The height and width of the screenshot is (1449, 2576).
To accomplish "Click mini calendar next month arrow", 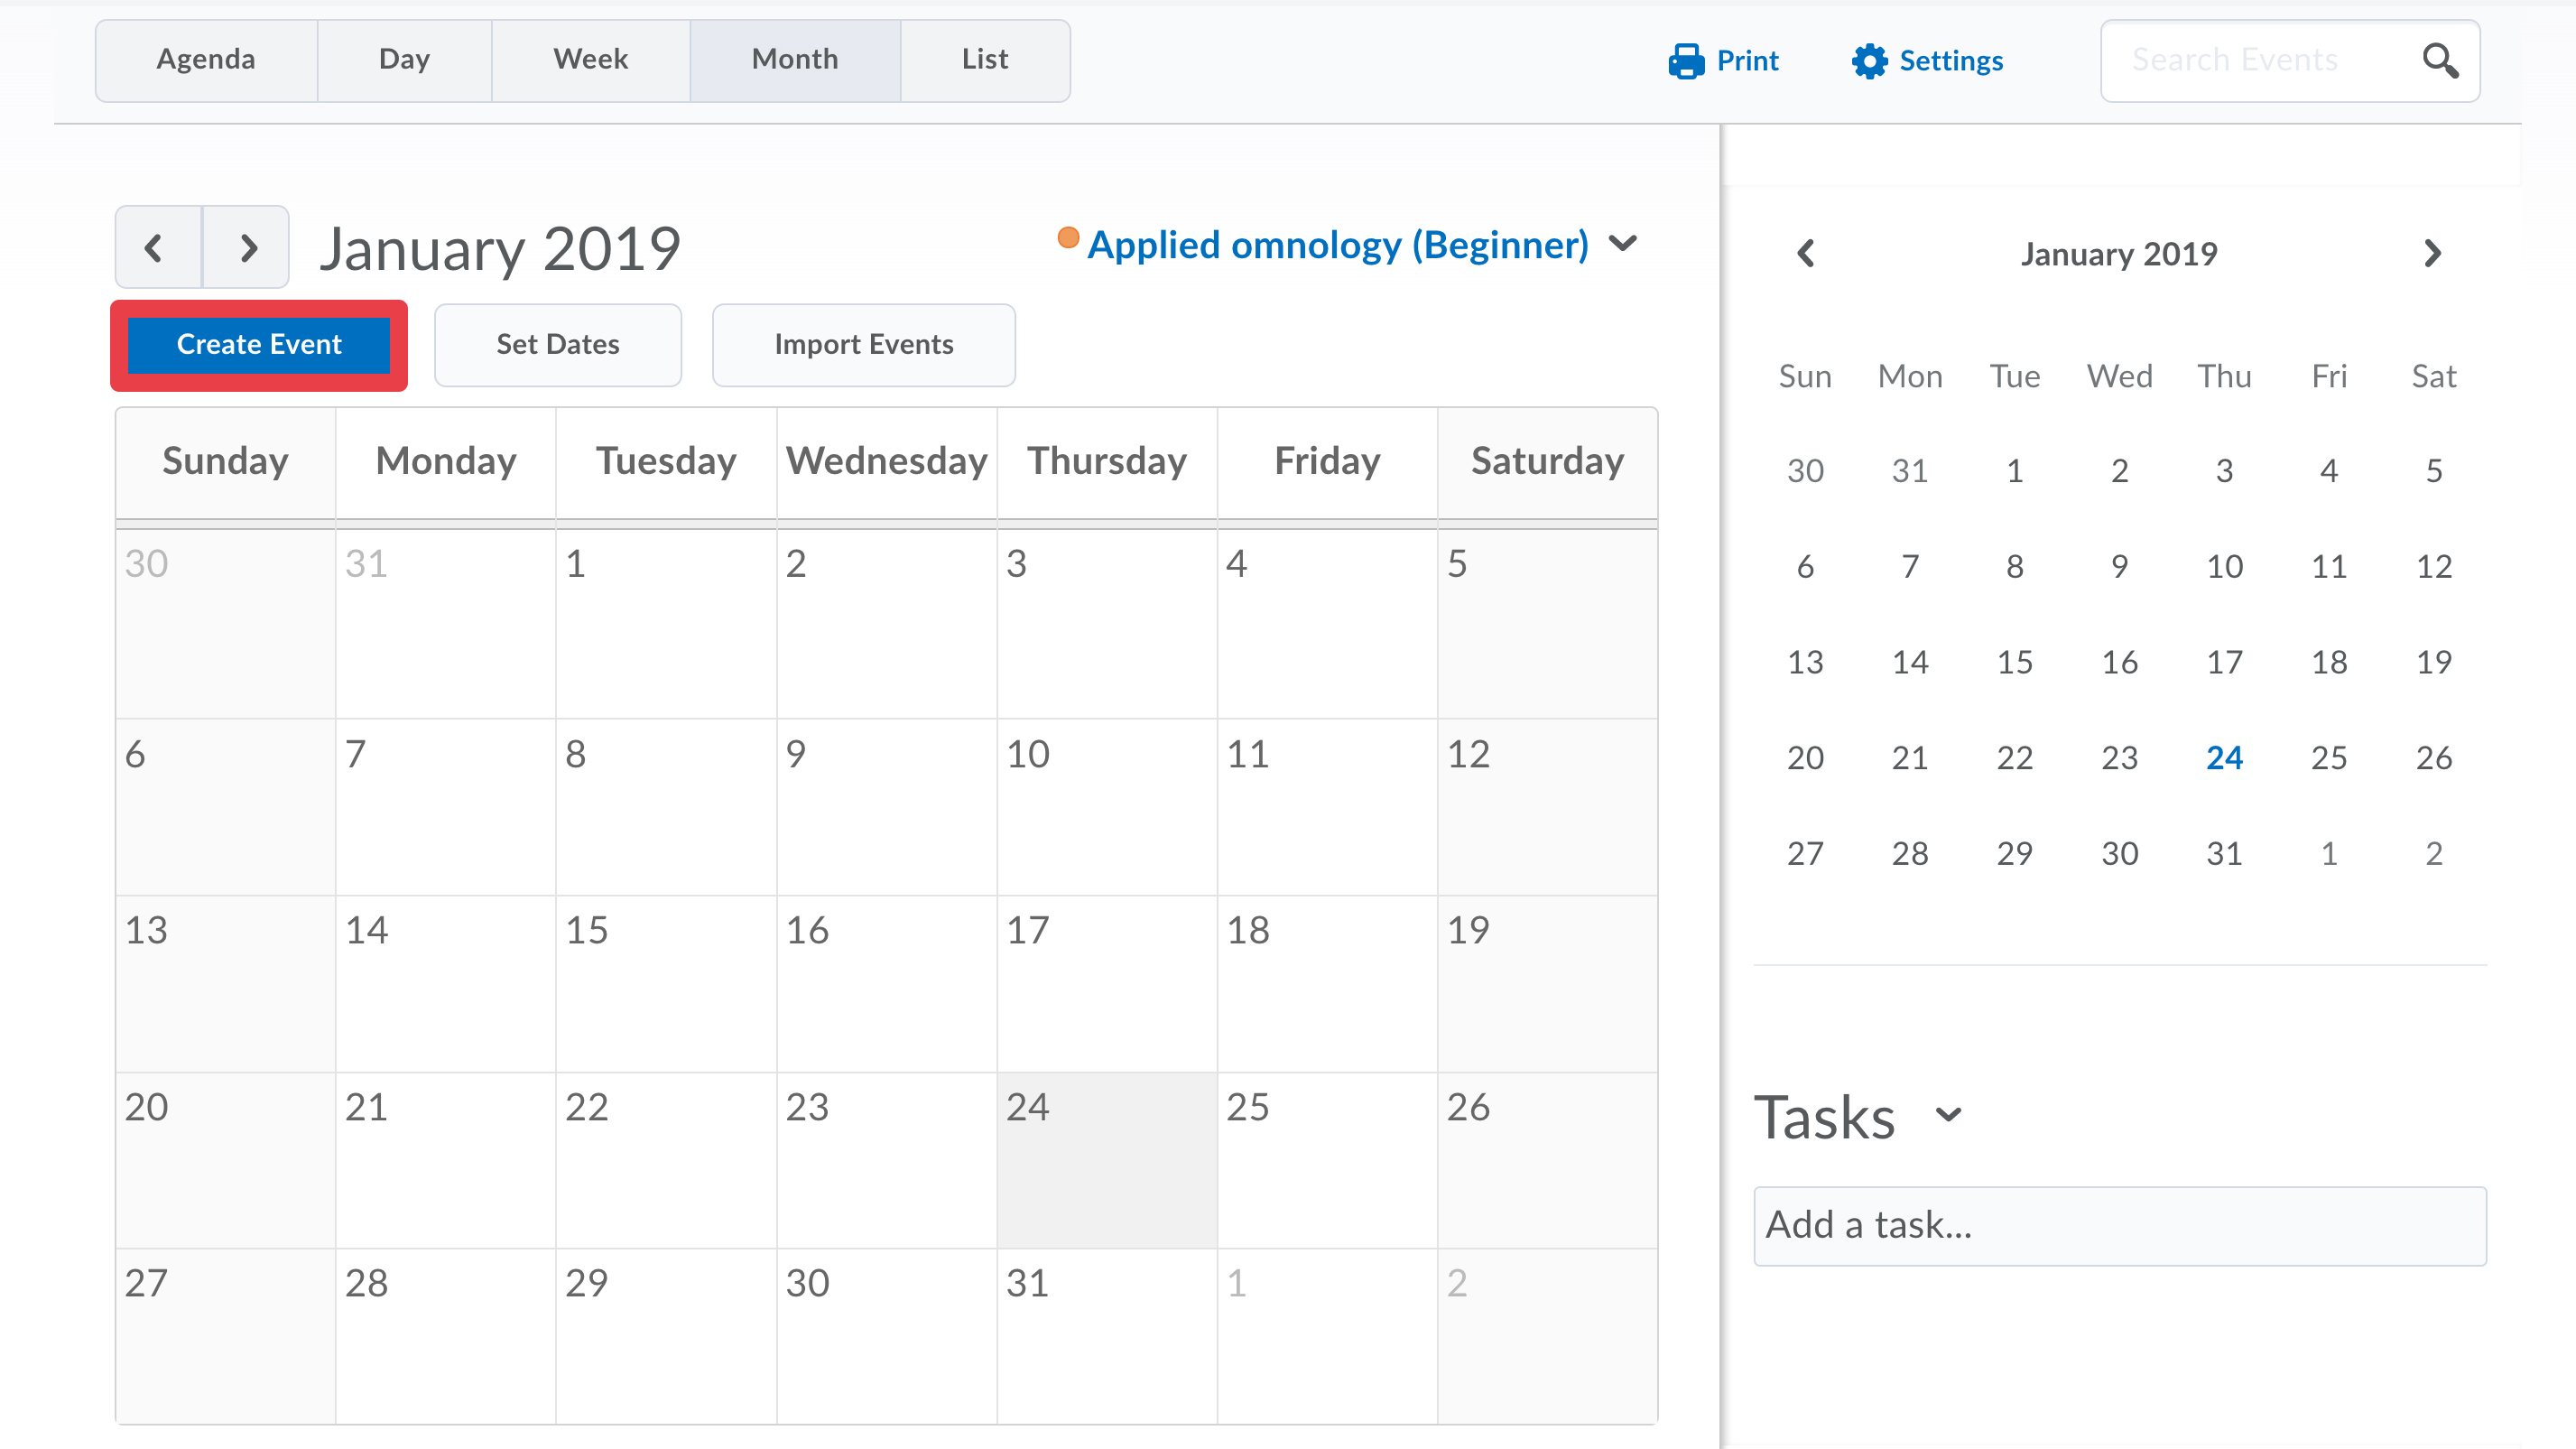I will (2432, 253).
